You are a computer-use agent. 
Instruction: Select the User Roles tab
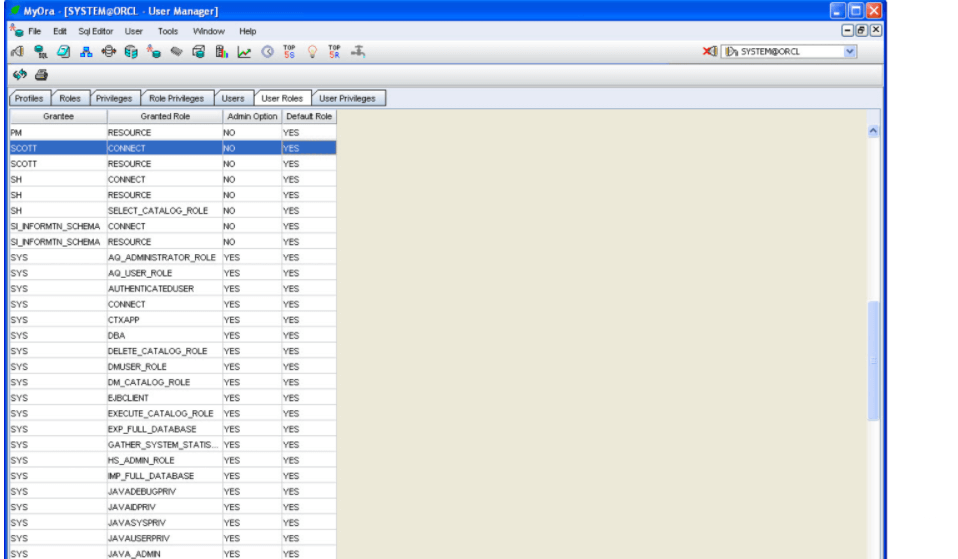point(282,98)
